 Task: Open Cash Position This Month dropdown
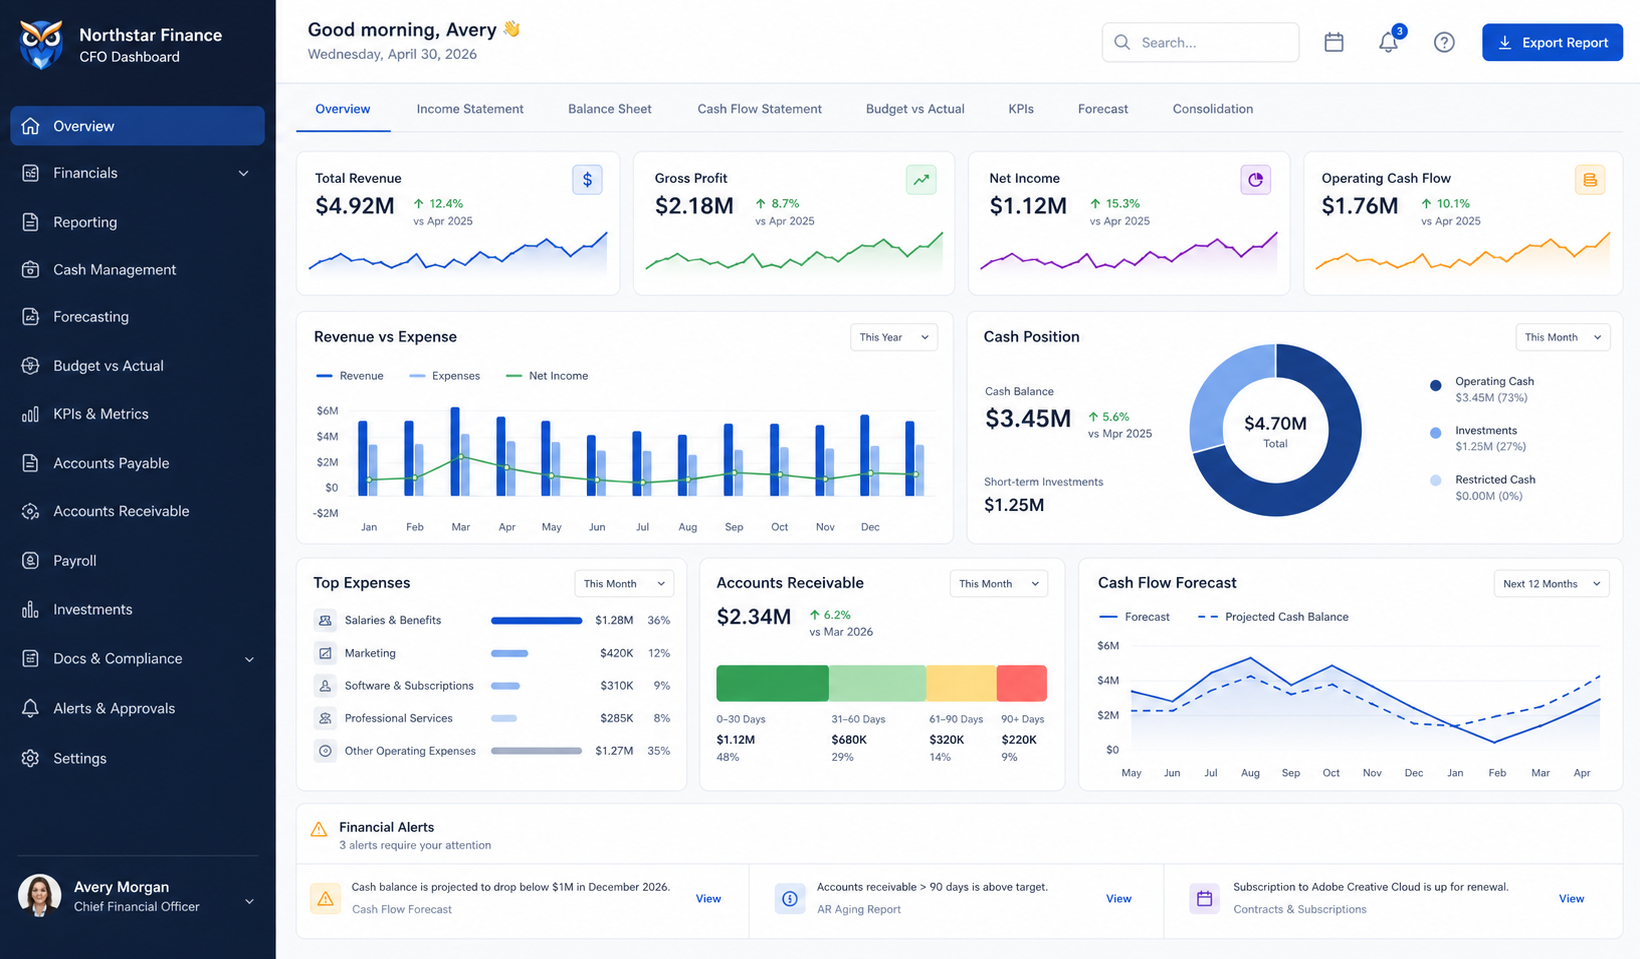[1563, 337]
